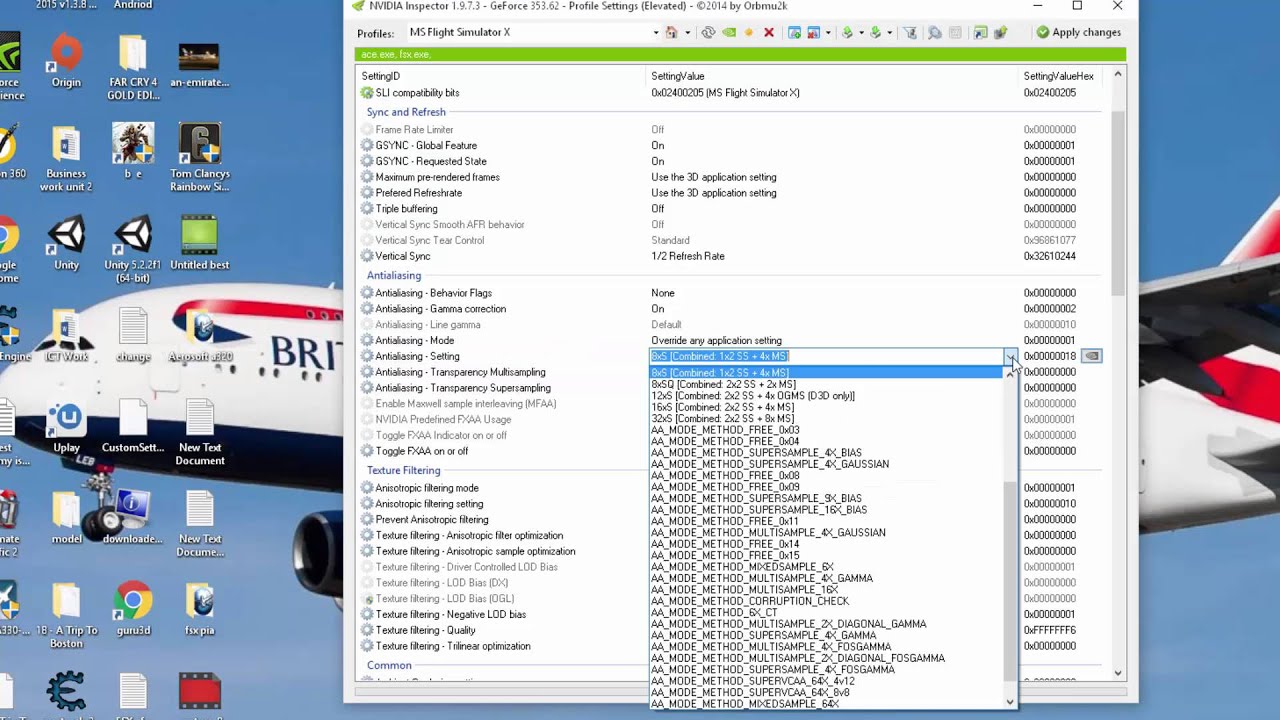Viewport: 1280px width, 720px height.
Task: Click the Common group header
Action: pos(389,665)
